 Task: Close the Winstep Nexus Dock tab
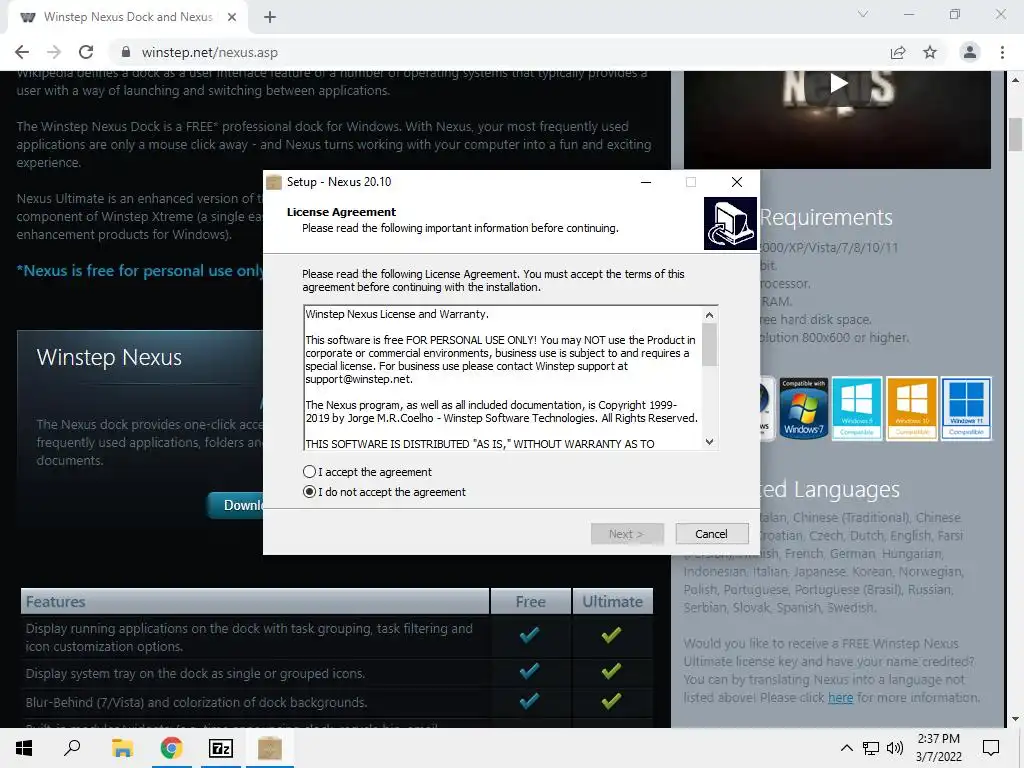[x=232, y=17]
